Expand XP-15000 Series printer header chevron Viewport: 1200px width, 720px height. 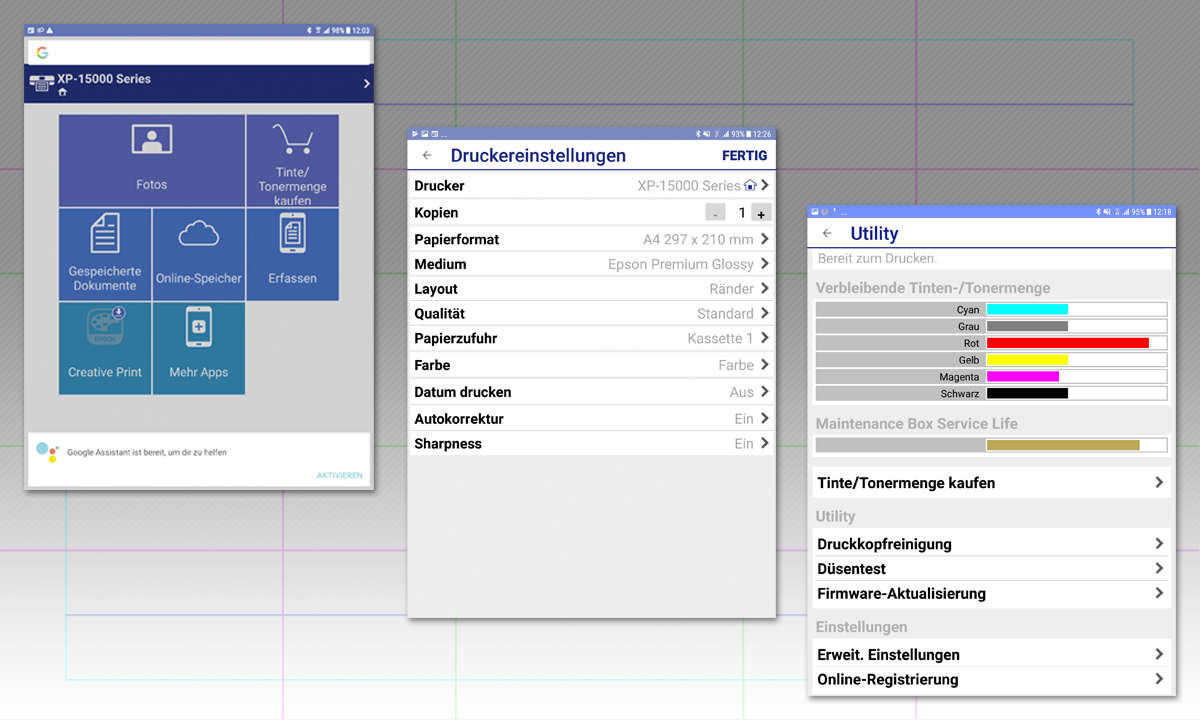click(366, 84)
